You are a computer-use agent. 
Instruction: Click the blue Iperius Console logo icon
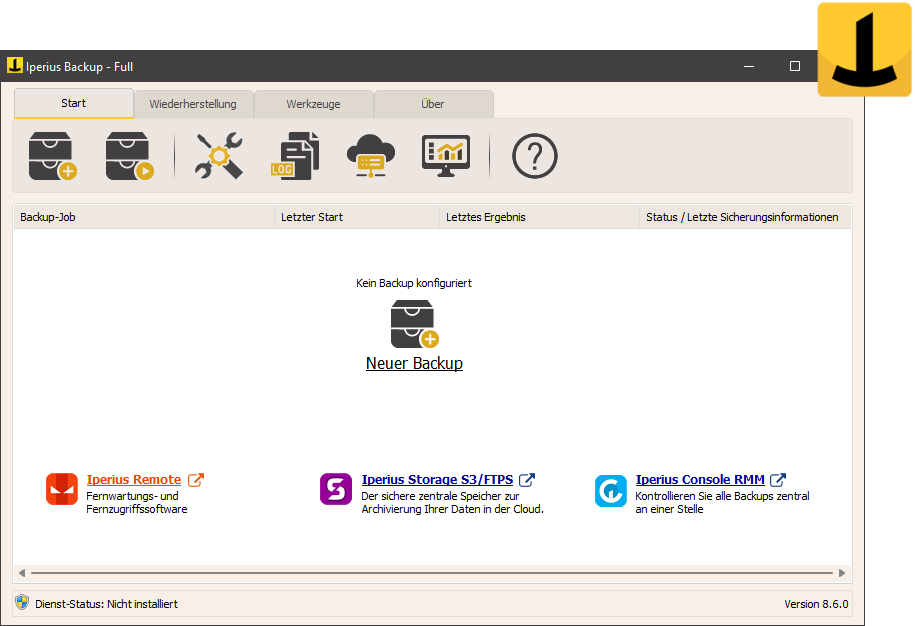610,491
